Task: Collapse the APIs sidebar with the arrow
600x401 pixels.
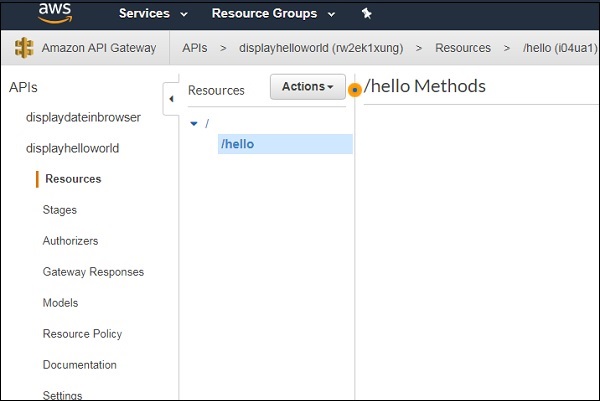Action: (x=169, y=99)
